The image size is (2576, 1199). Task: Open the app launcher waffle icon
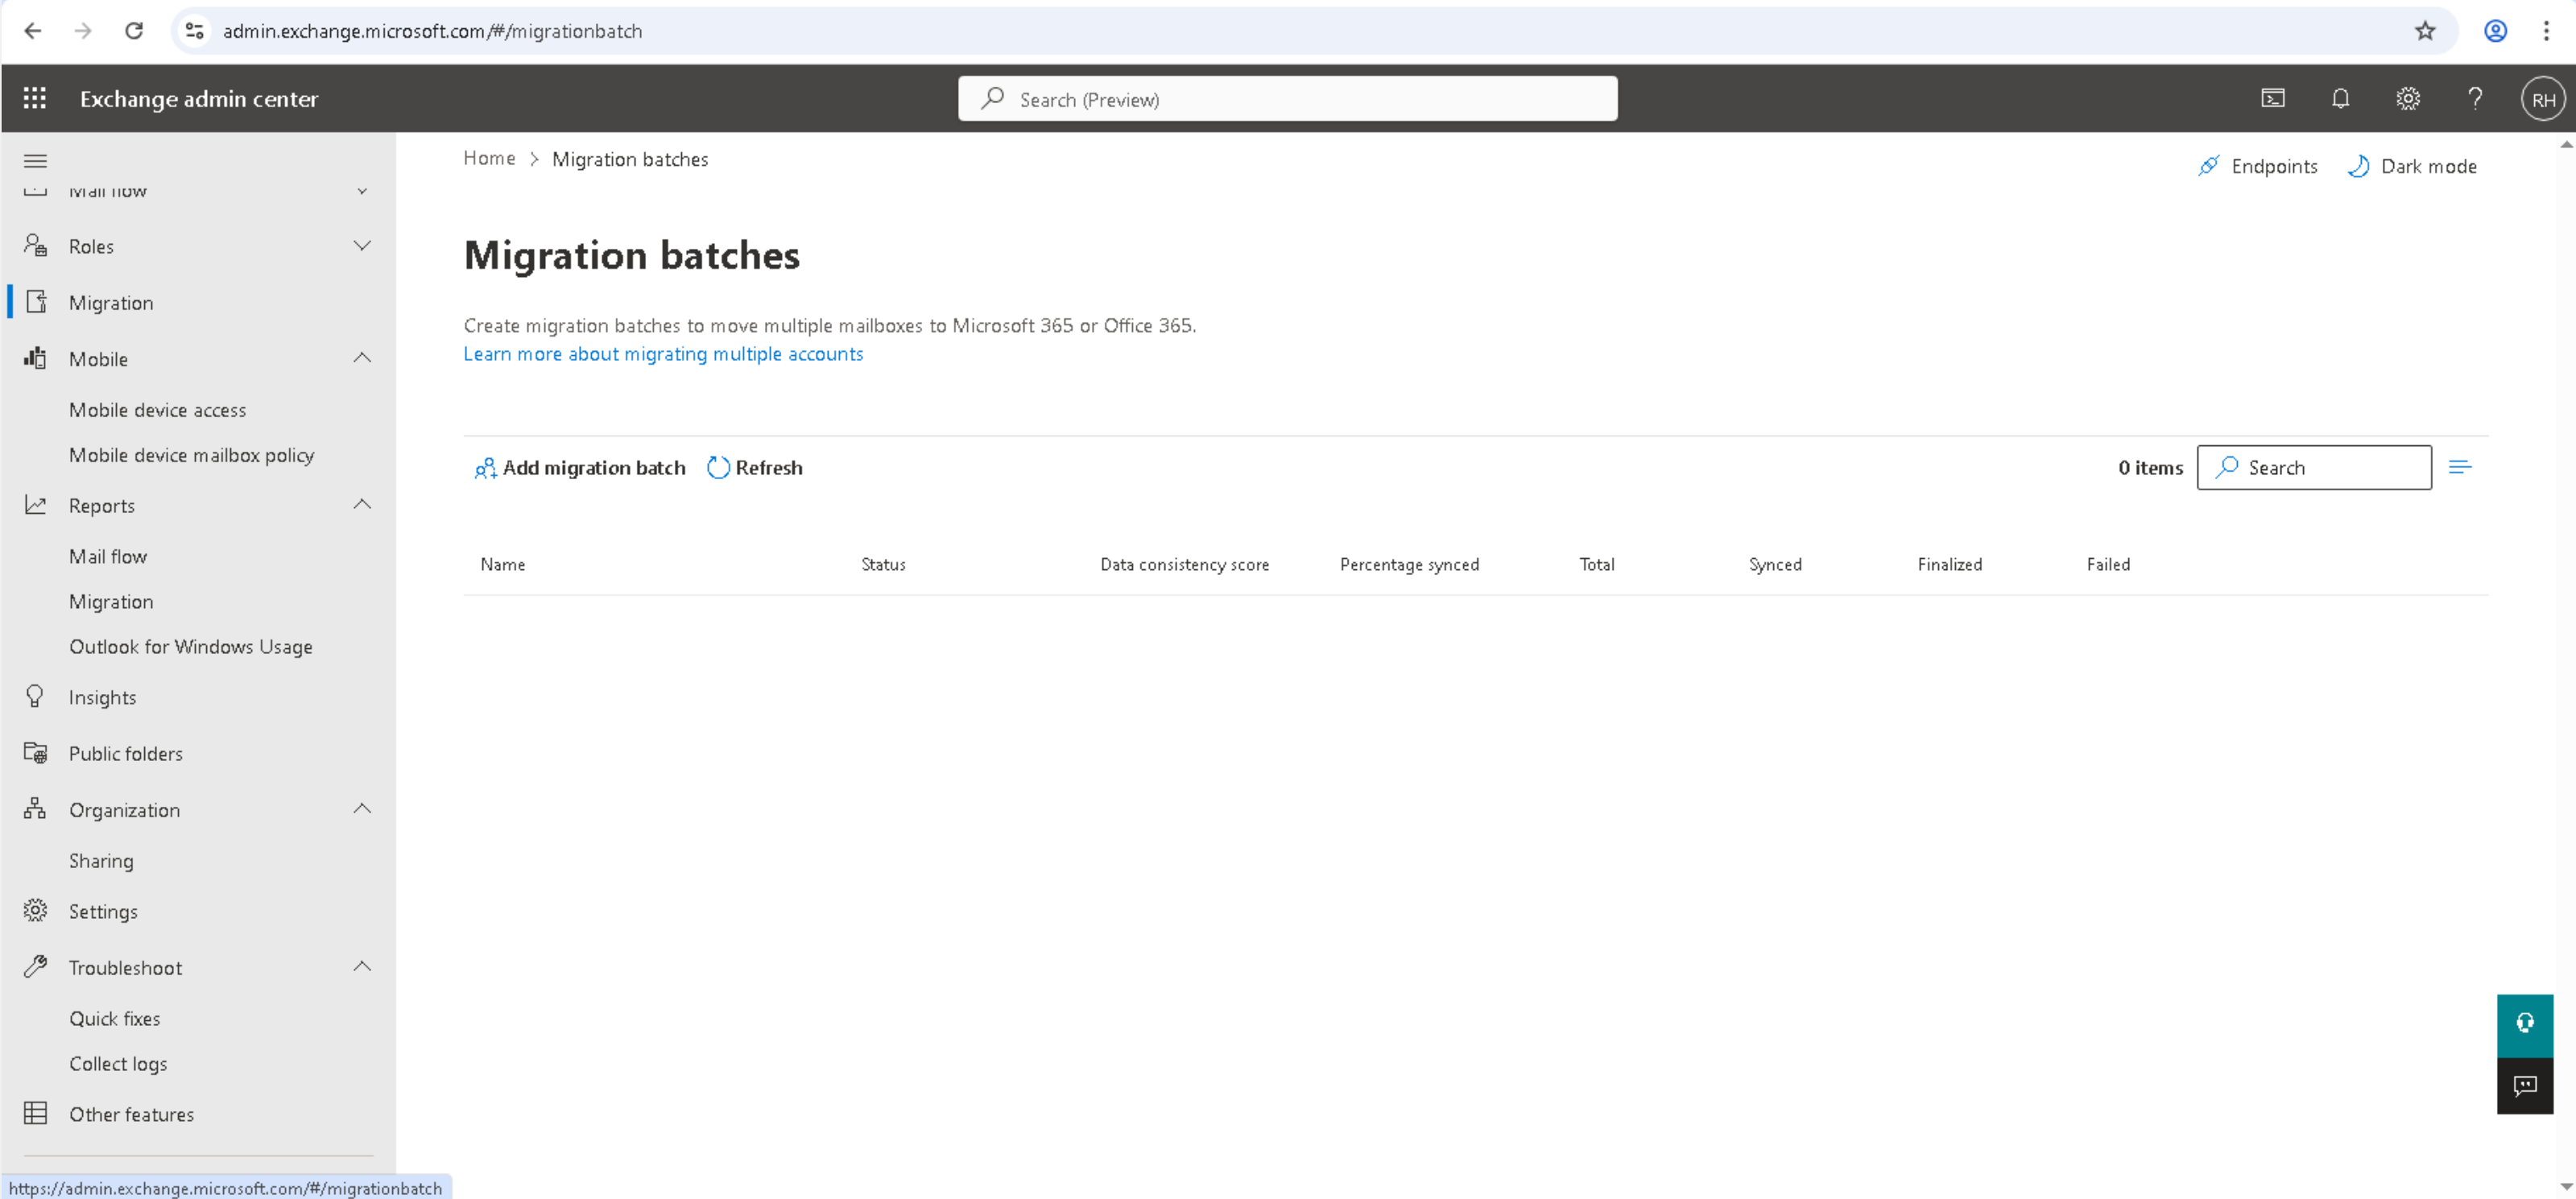coord(35,98)
